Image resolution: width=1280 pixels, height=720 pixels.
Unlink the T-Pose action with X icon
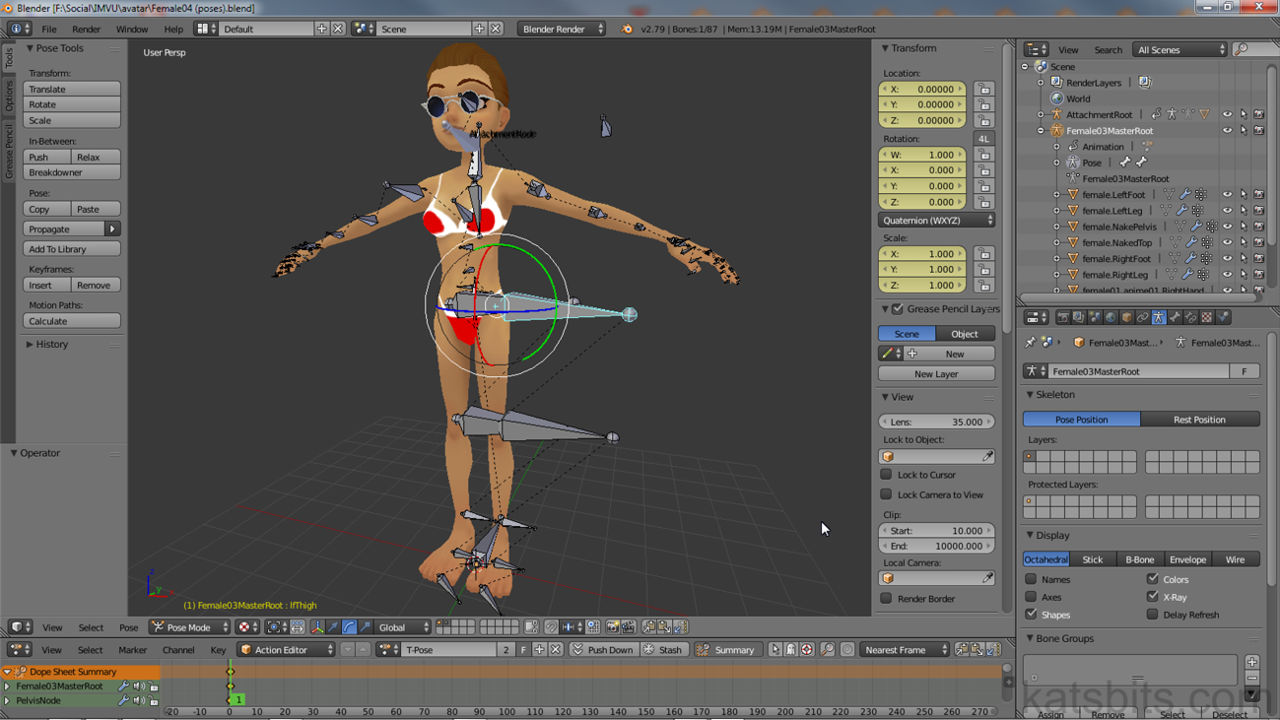(x=556, y=650)
